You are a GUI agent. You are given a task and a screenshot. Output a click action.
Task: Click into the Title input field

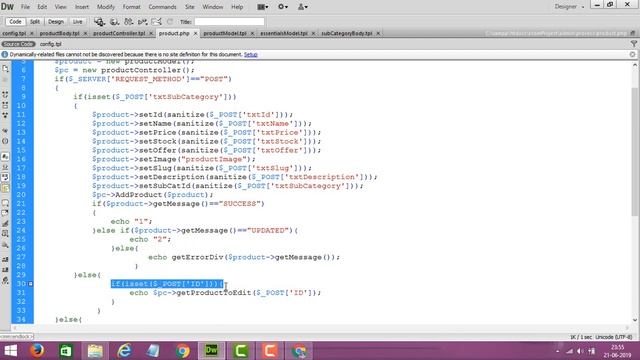pyautogui.click(x=229, y=22)
